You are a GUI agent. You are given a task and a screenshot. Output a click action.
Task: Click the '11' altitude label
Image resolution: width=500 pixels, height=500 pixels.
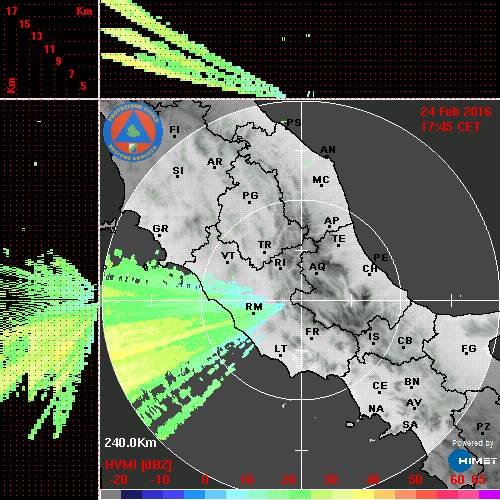49,49
